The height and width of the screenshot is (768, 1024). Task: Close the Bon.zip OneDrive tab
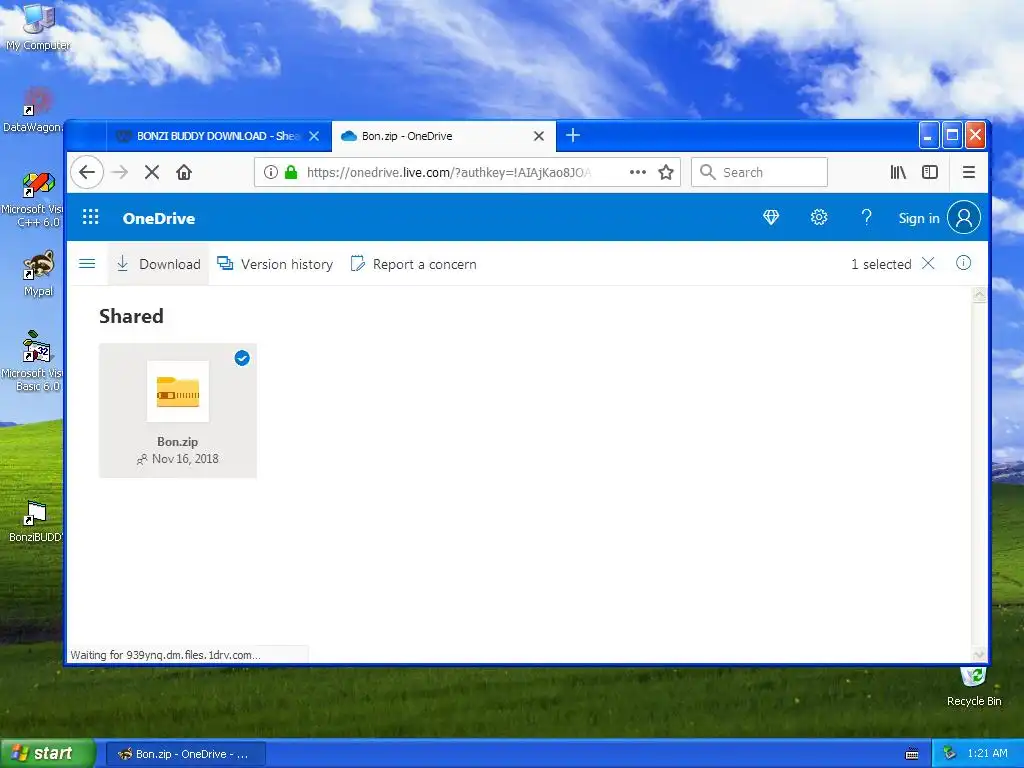[x=539, y=136]
